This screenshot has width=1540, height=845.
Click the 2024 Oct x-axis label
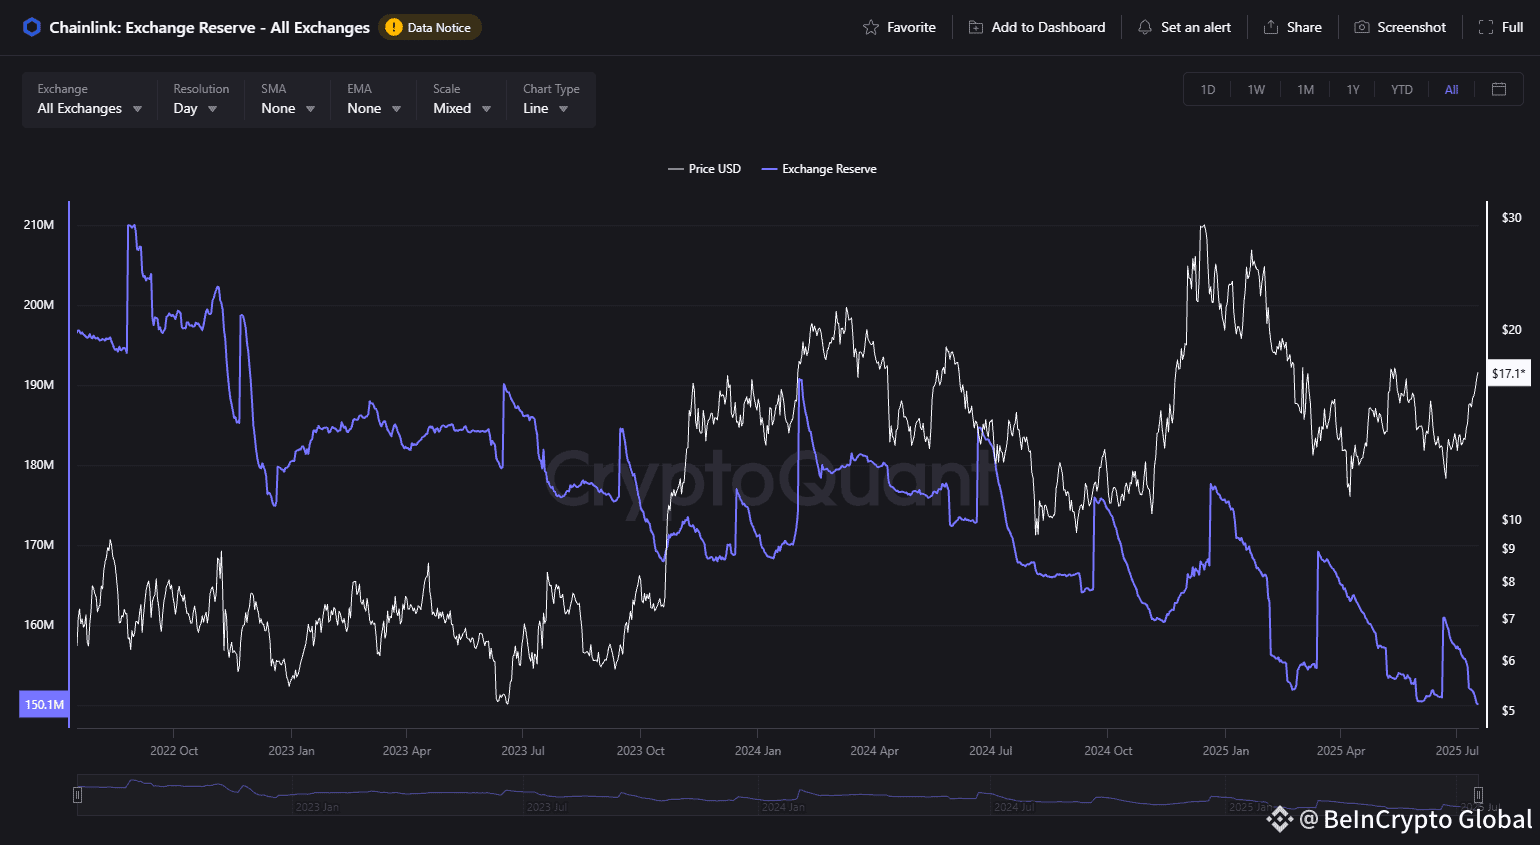[1108, 750]
